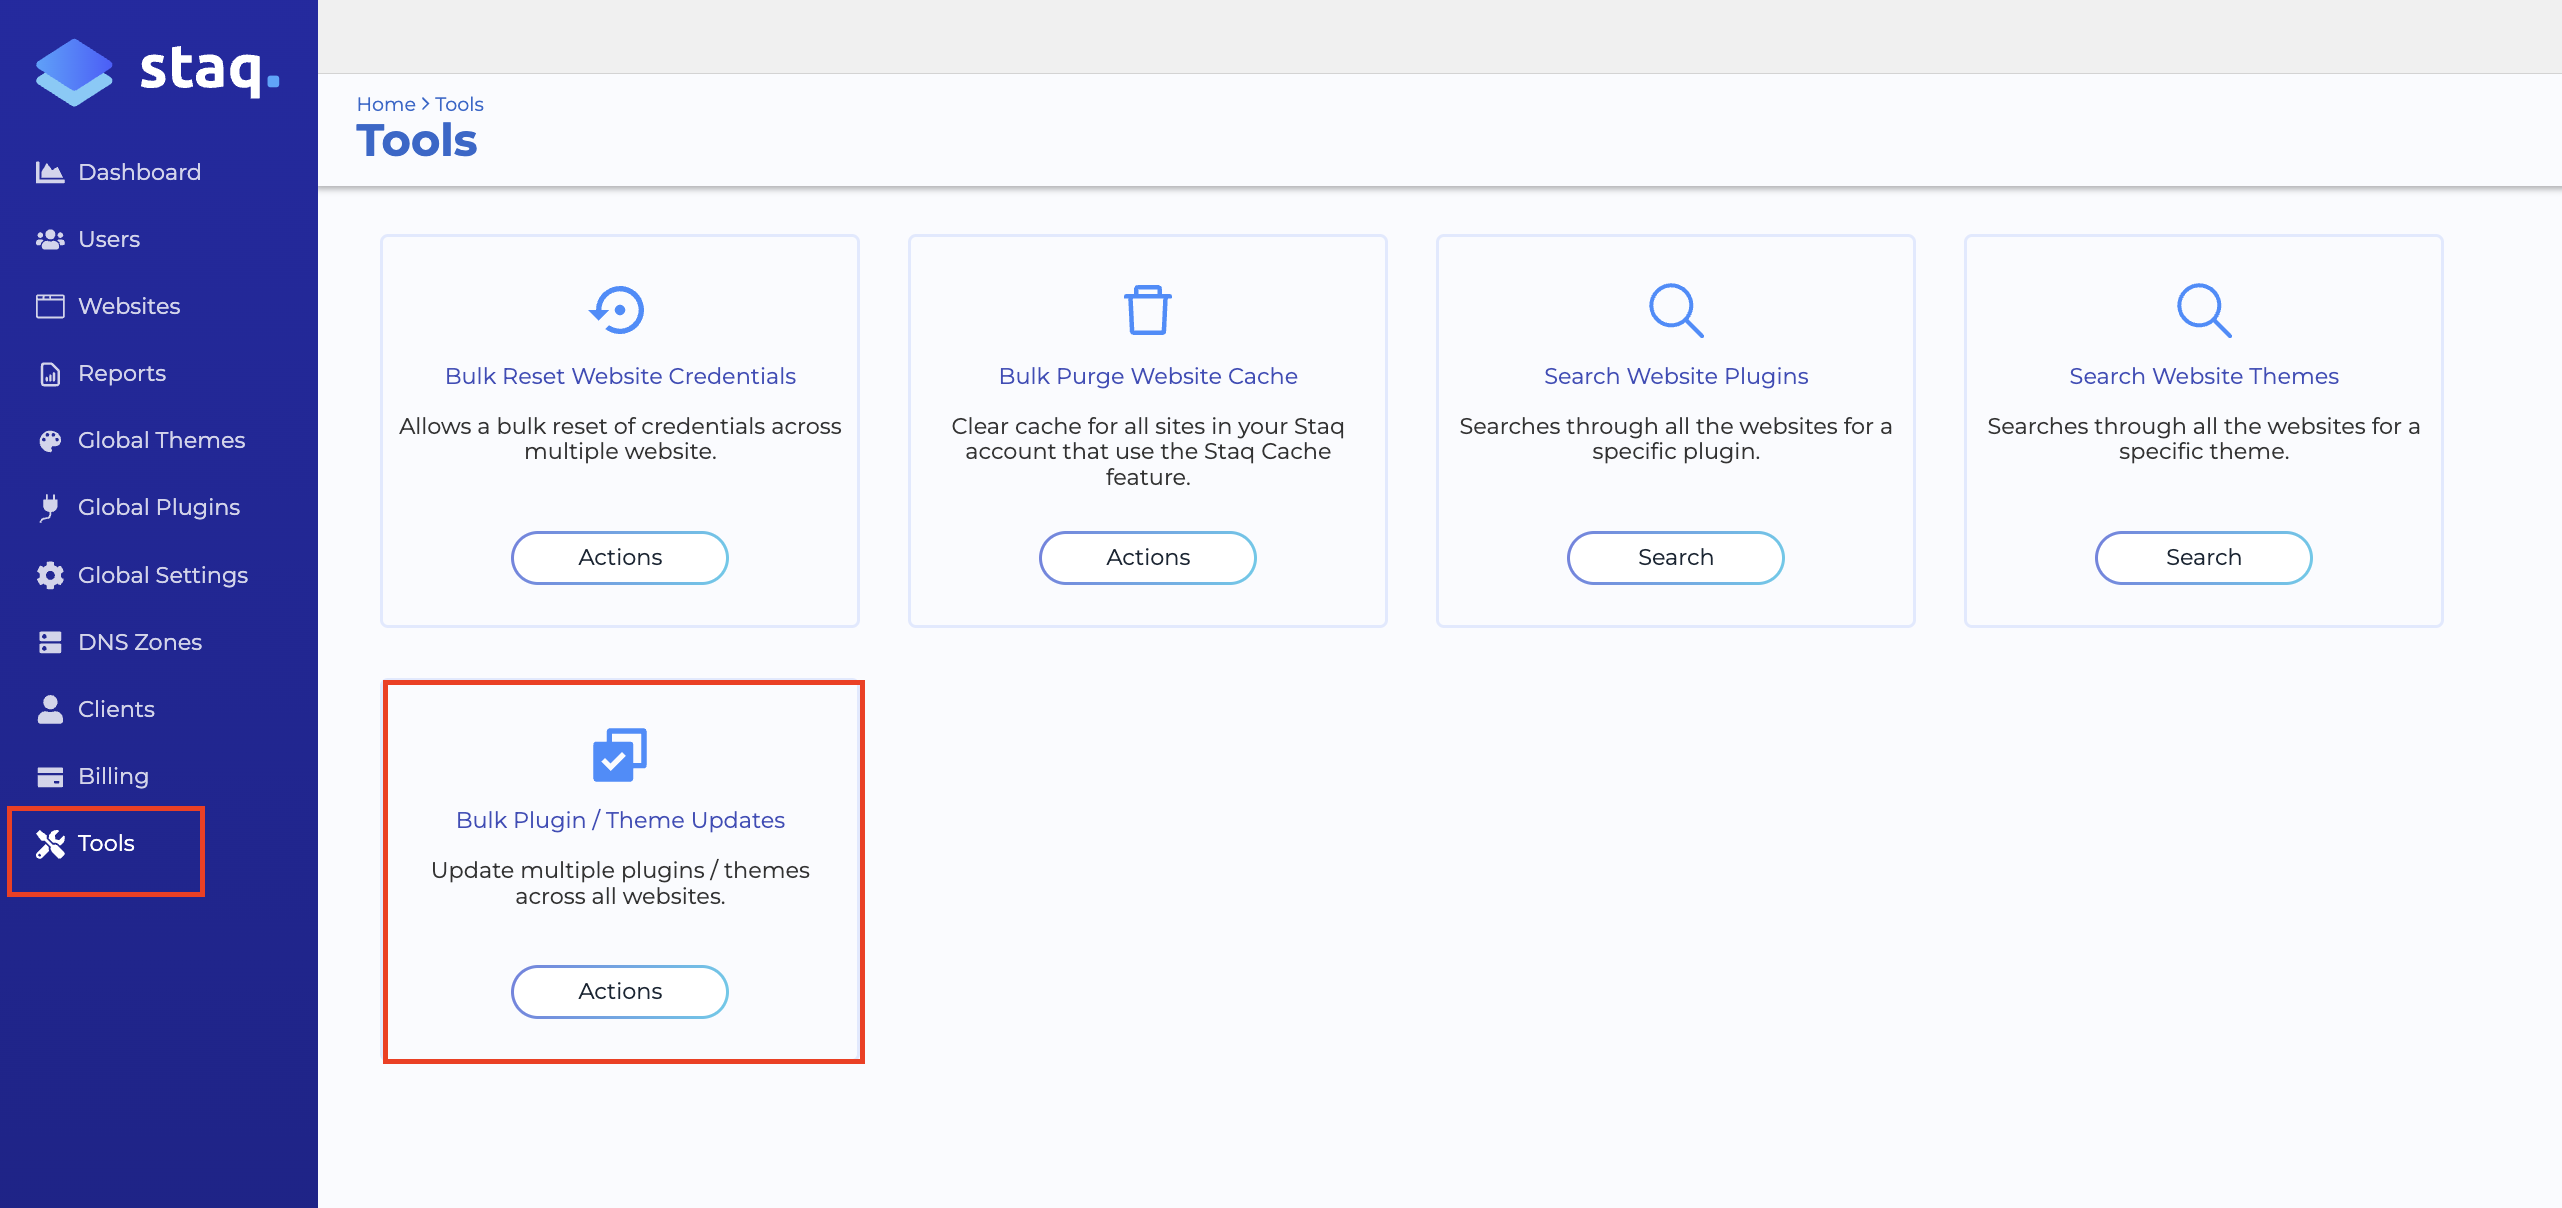Open the Search Website Themes title
2562x1208 pixels.
click(x=2204, y=376)
